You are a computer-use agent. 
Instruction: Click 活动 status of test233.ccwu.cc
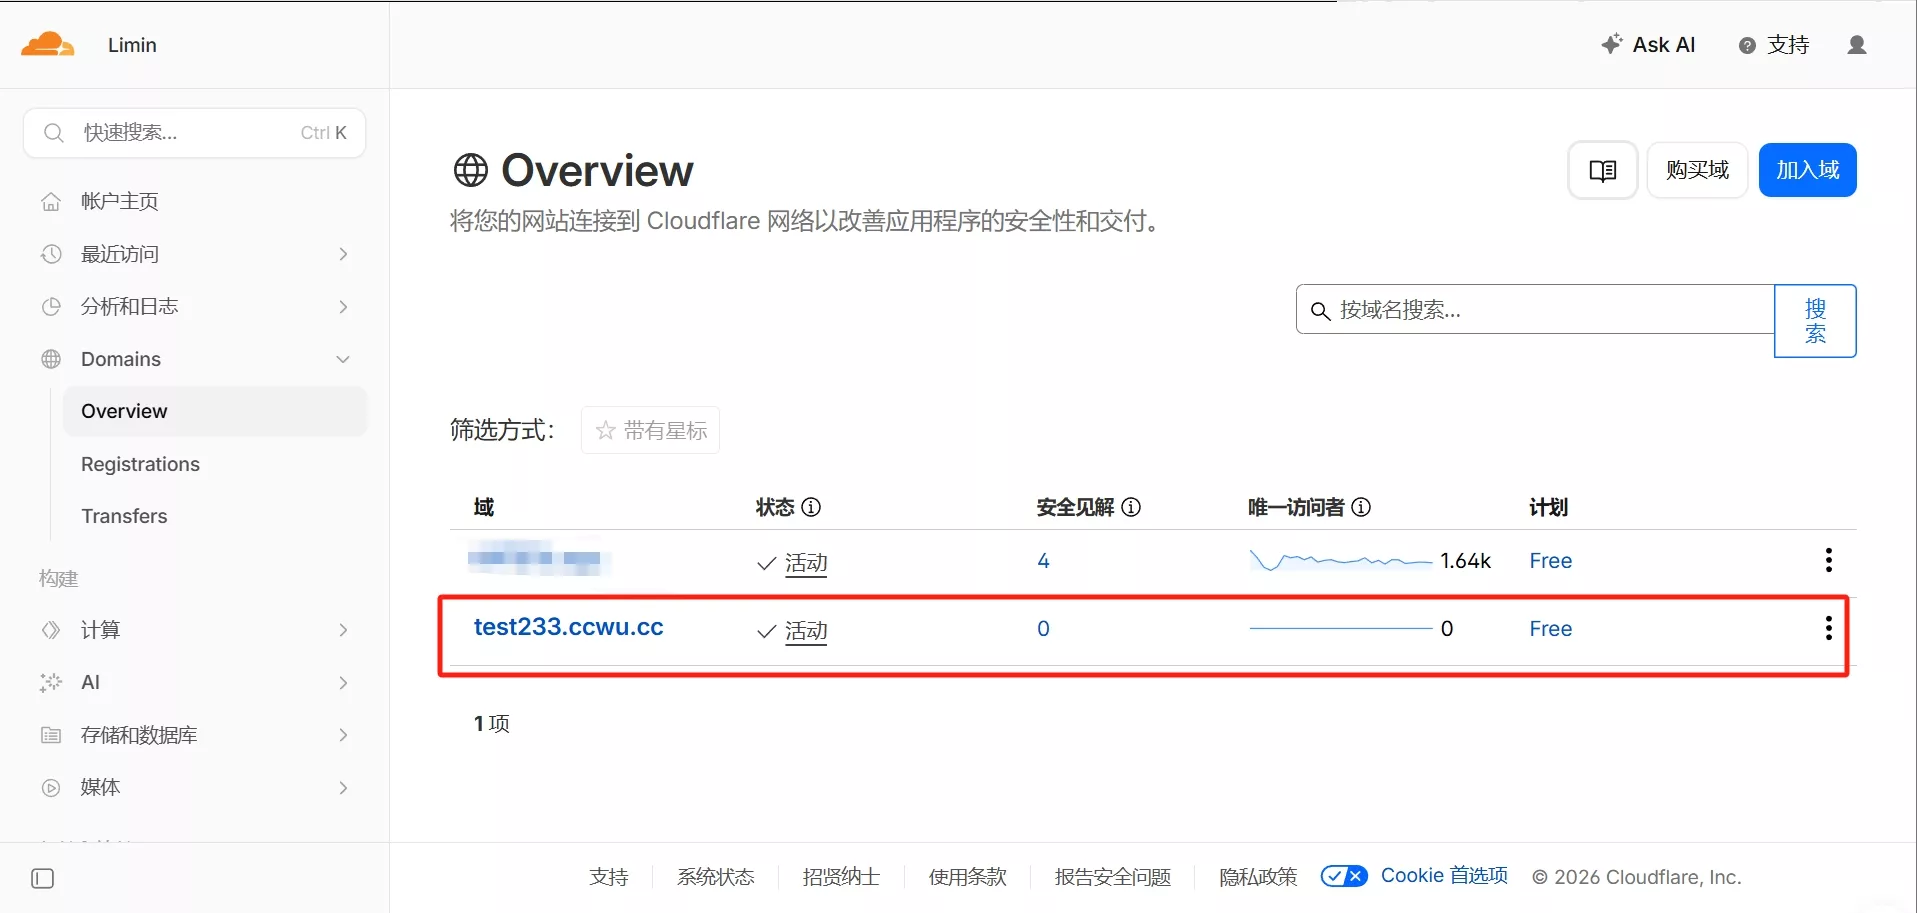(x=806, y=631)
